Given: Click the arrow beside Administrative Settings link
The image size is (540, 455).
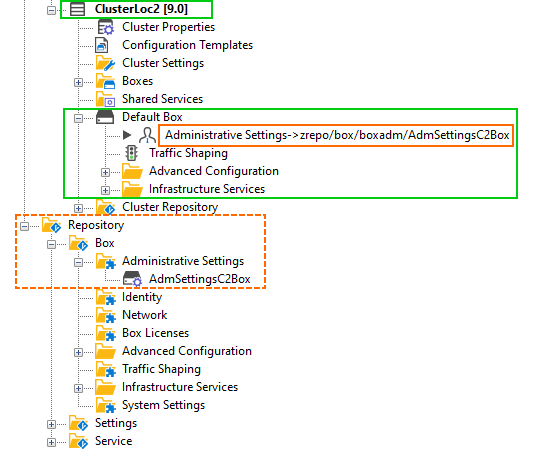Looking at the screenshot, I should click(127, 135).
